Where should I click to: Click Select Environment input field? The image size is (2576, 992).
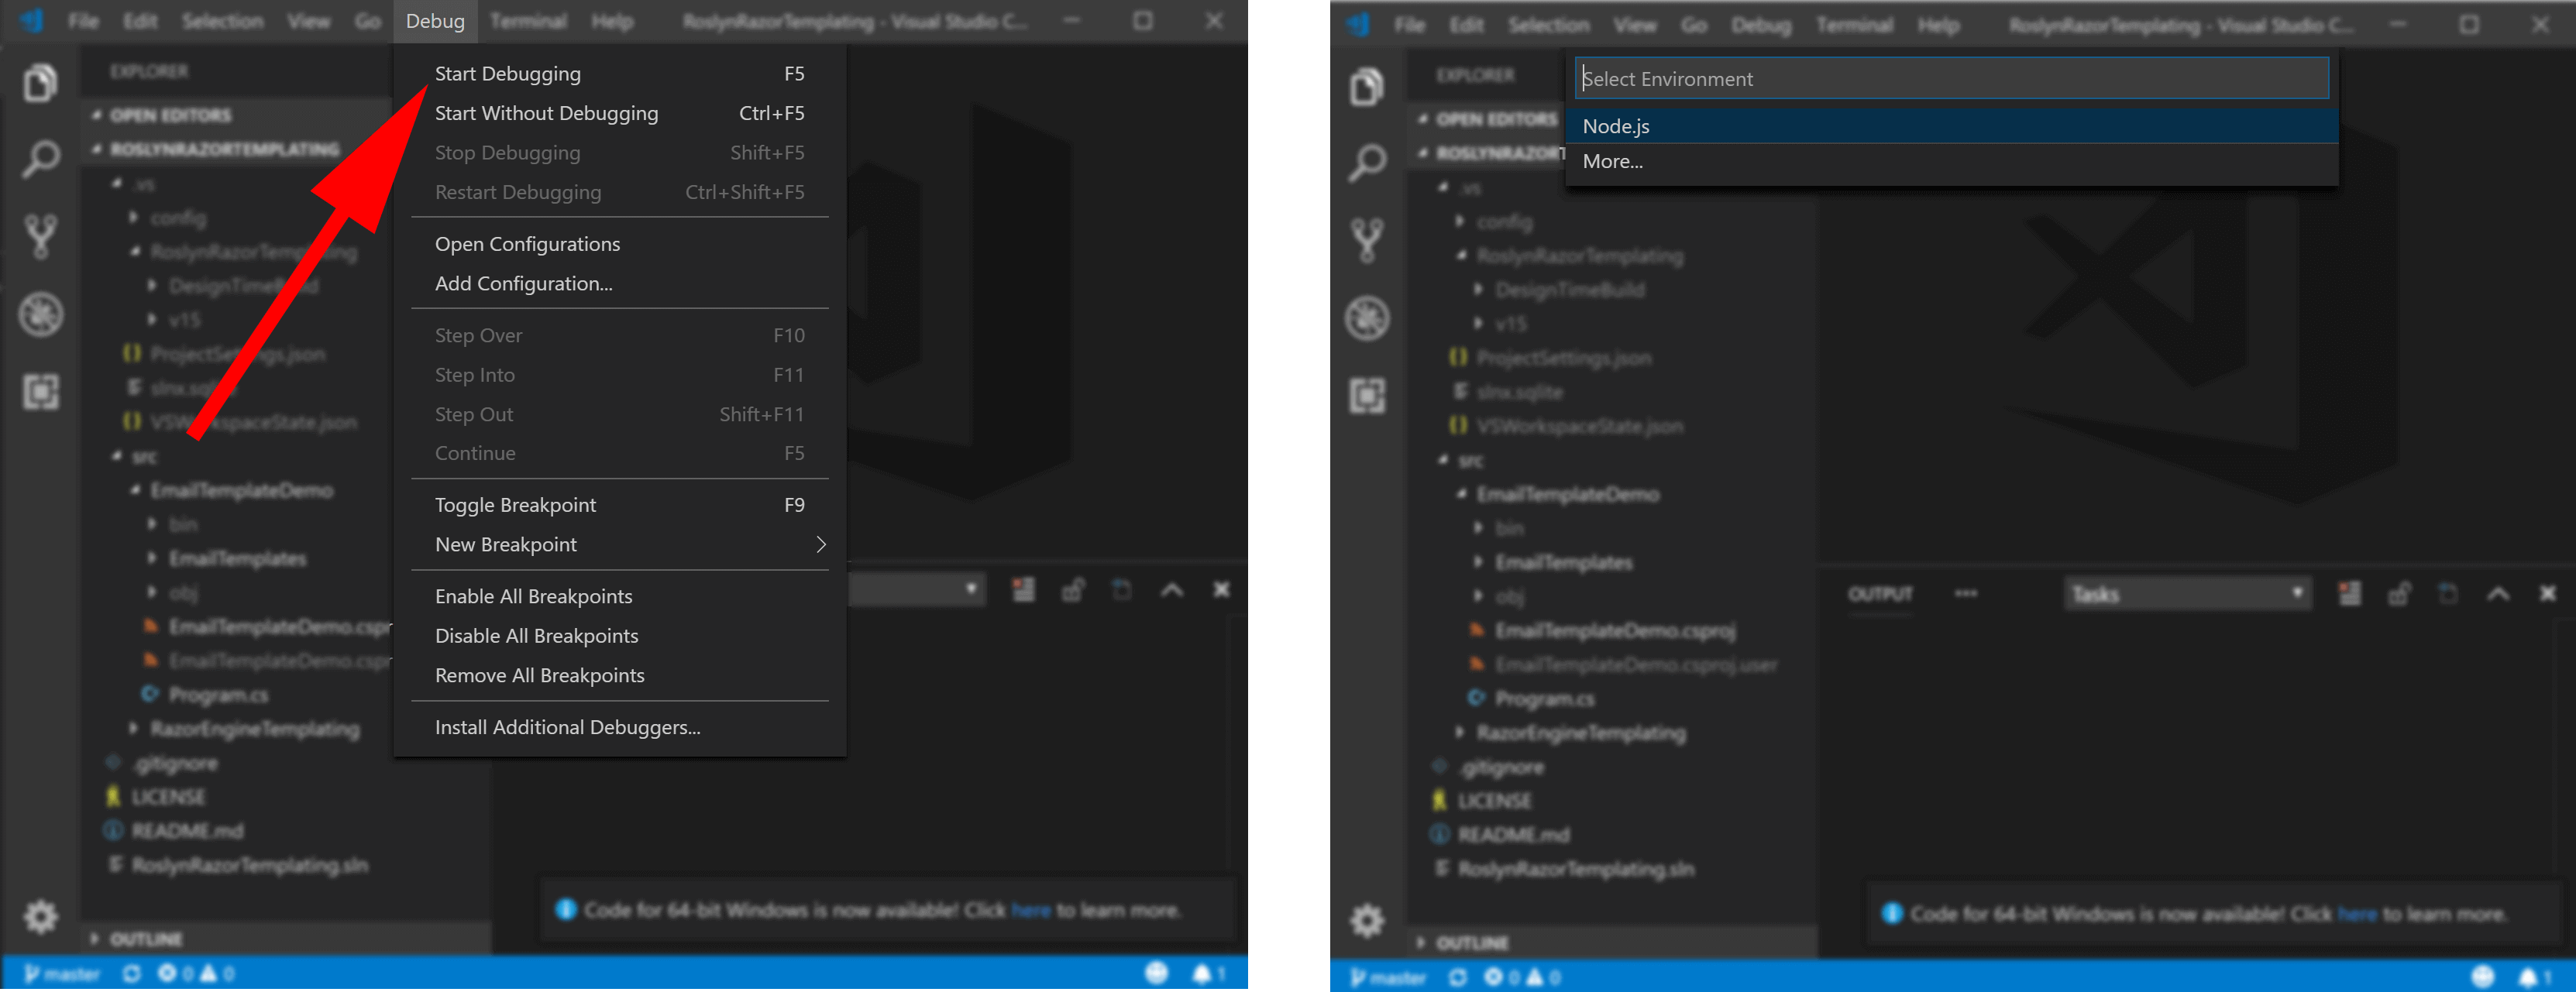pyautogui.click(x=1952, y=78)
